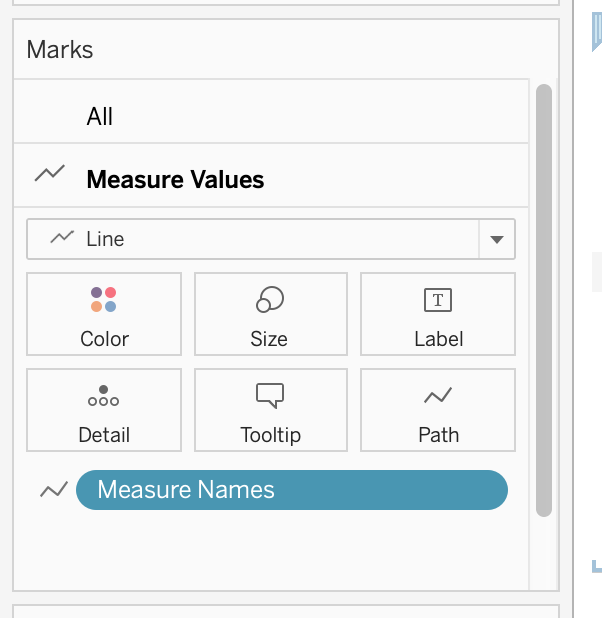Click path icon left of Measure Names pill
The height and width of the screenshot is (618, 602).
click(x=54, y=490)
